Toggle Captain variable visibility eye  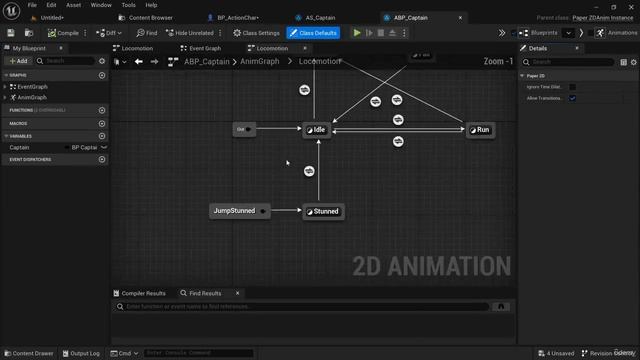(x=104, y=147)
